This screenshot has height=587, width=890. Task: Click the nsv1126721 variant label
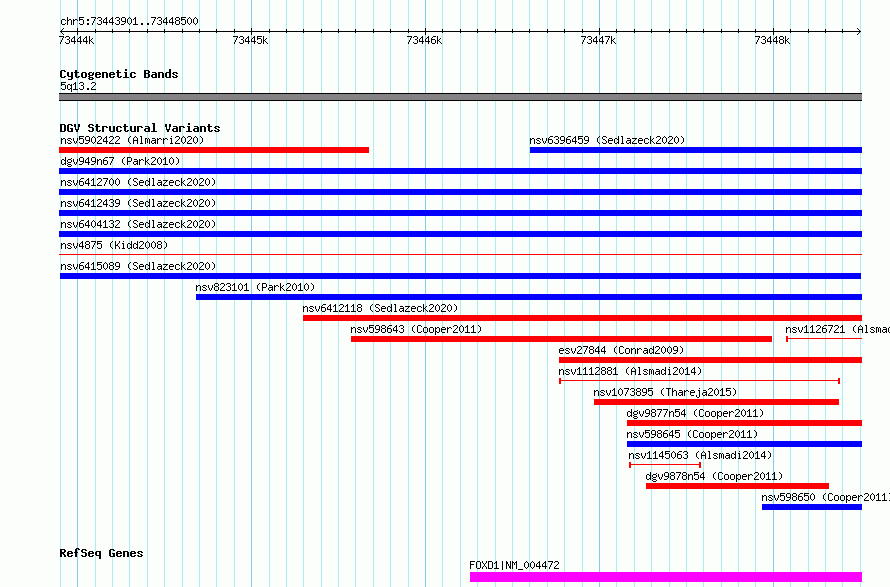click(x=837, y=329)
